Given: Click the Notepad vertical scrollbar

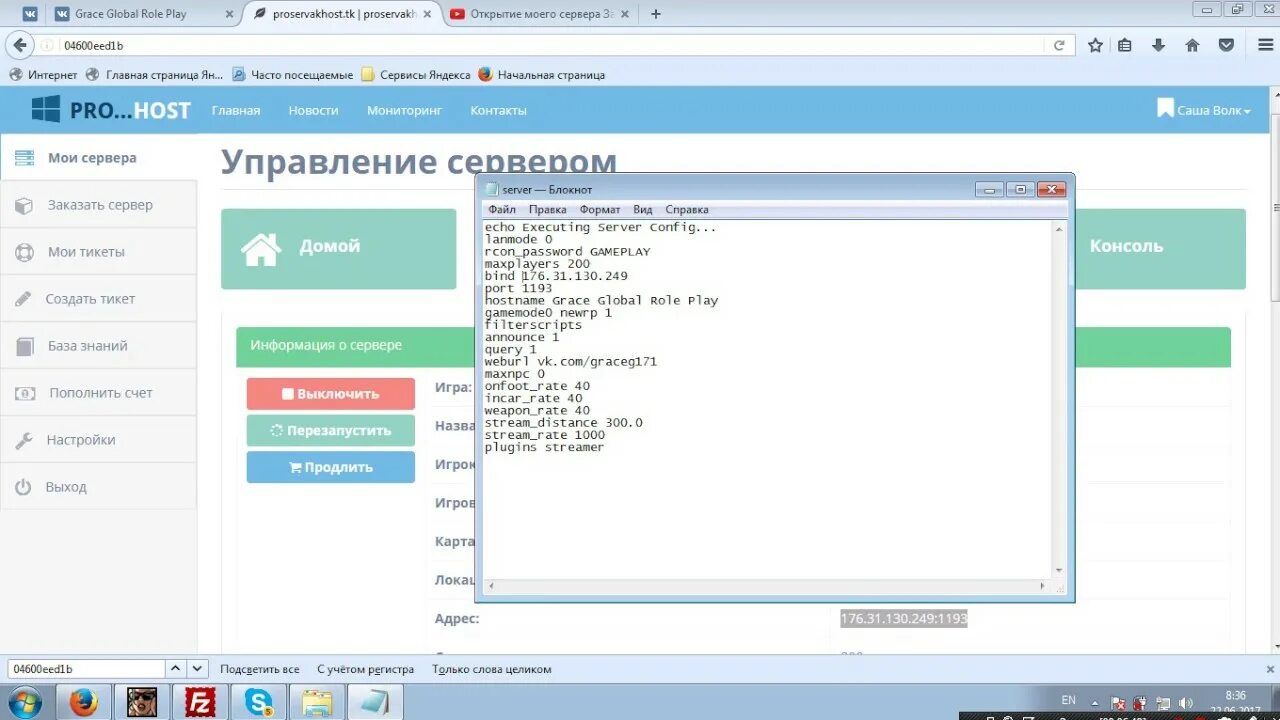Looking at the screenshot, I should click(x=1059, y=400).
